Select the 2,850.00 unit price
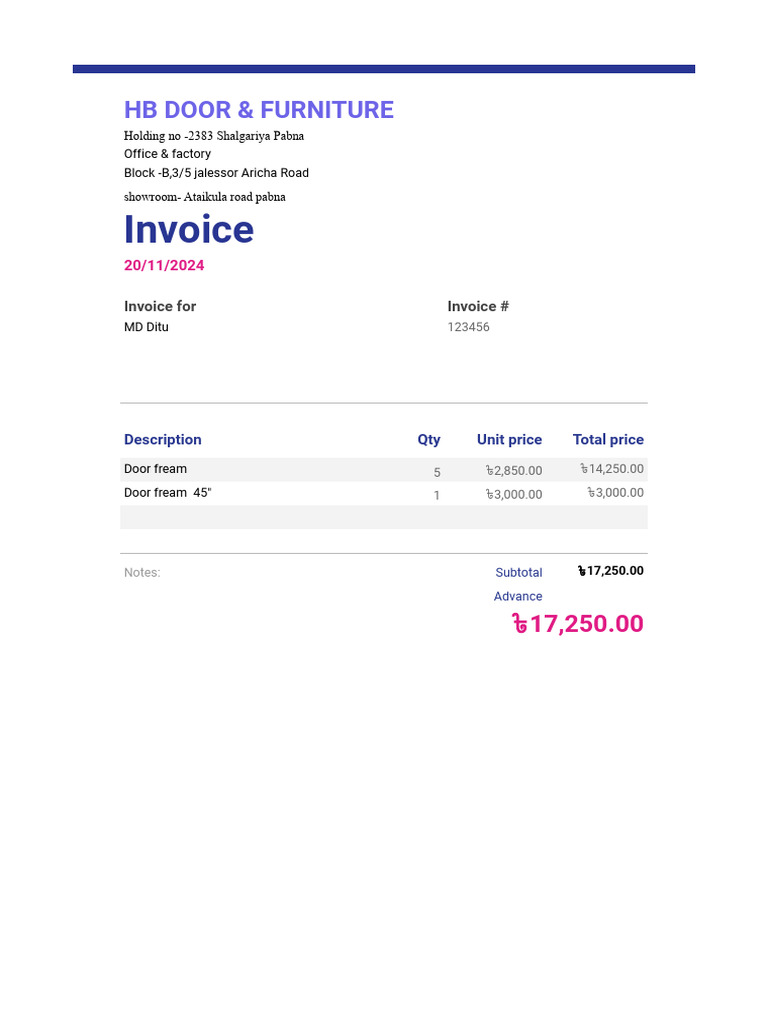Viewport: 768px width, 1024px height. click(x=514, y=471)
